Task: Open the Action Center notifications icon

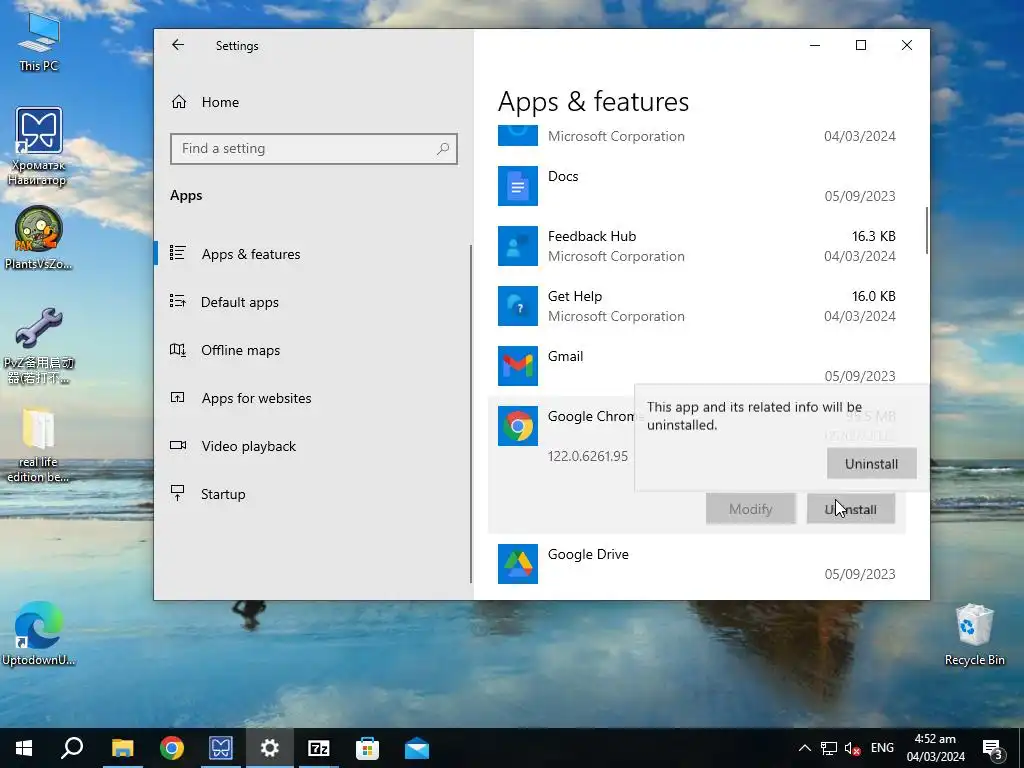Action: (x=992, y=748)
